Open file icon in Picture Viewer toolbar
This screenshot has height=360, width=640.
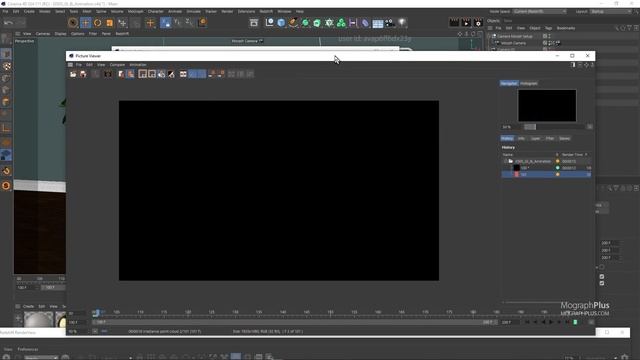tap(73, 74)
